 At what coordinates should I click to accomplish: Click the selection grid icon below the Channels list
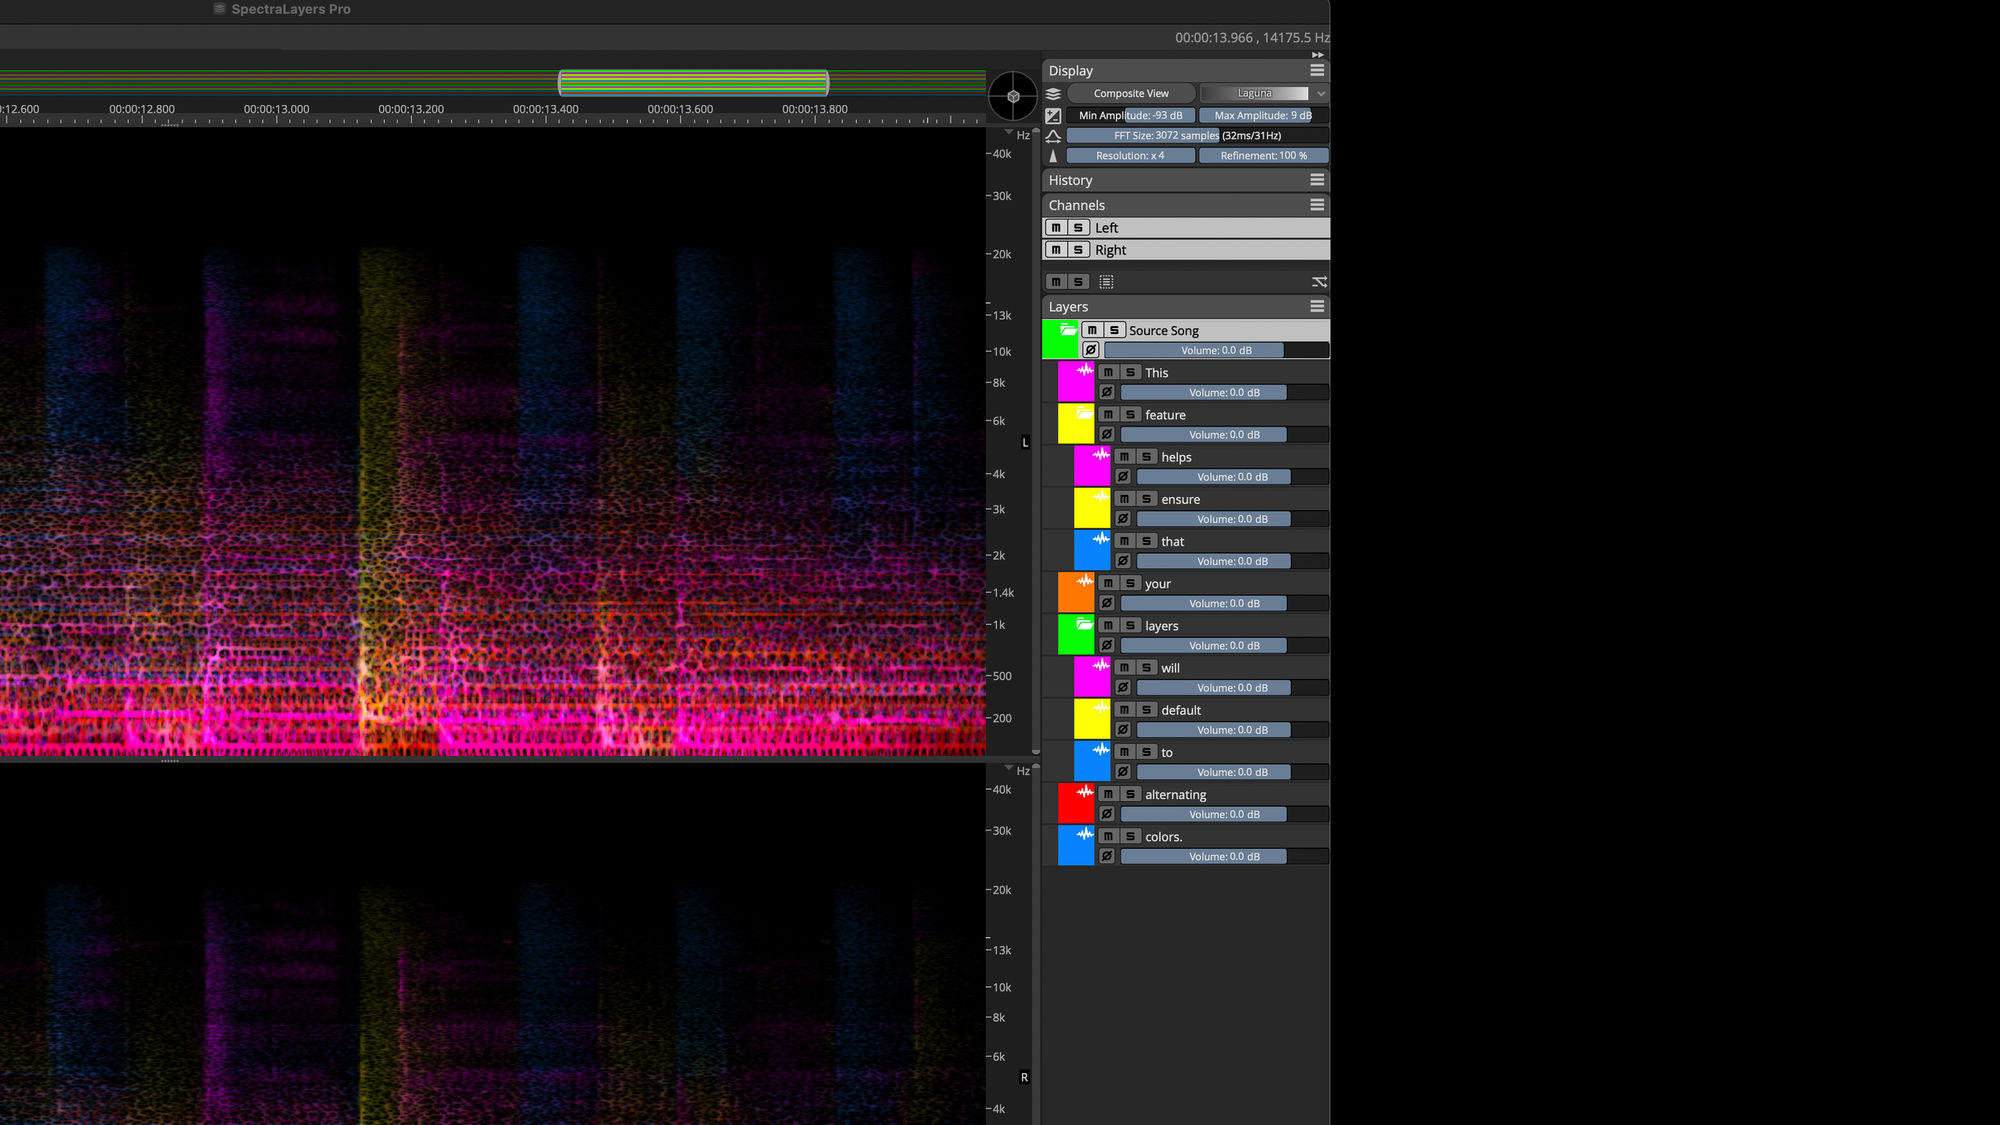click(1106, 281)
